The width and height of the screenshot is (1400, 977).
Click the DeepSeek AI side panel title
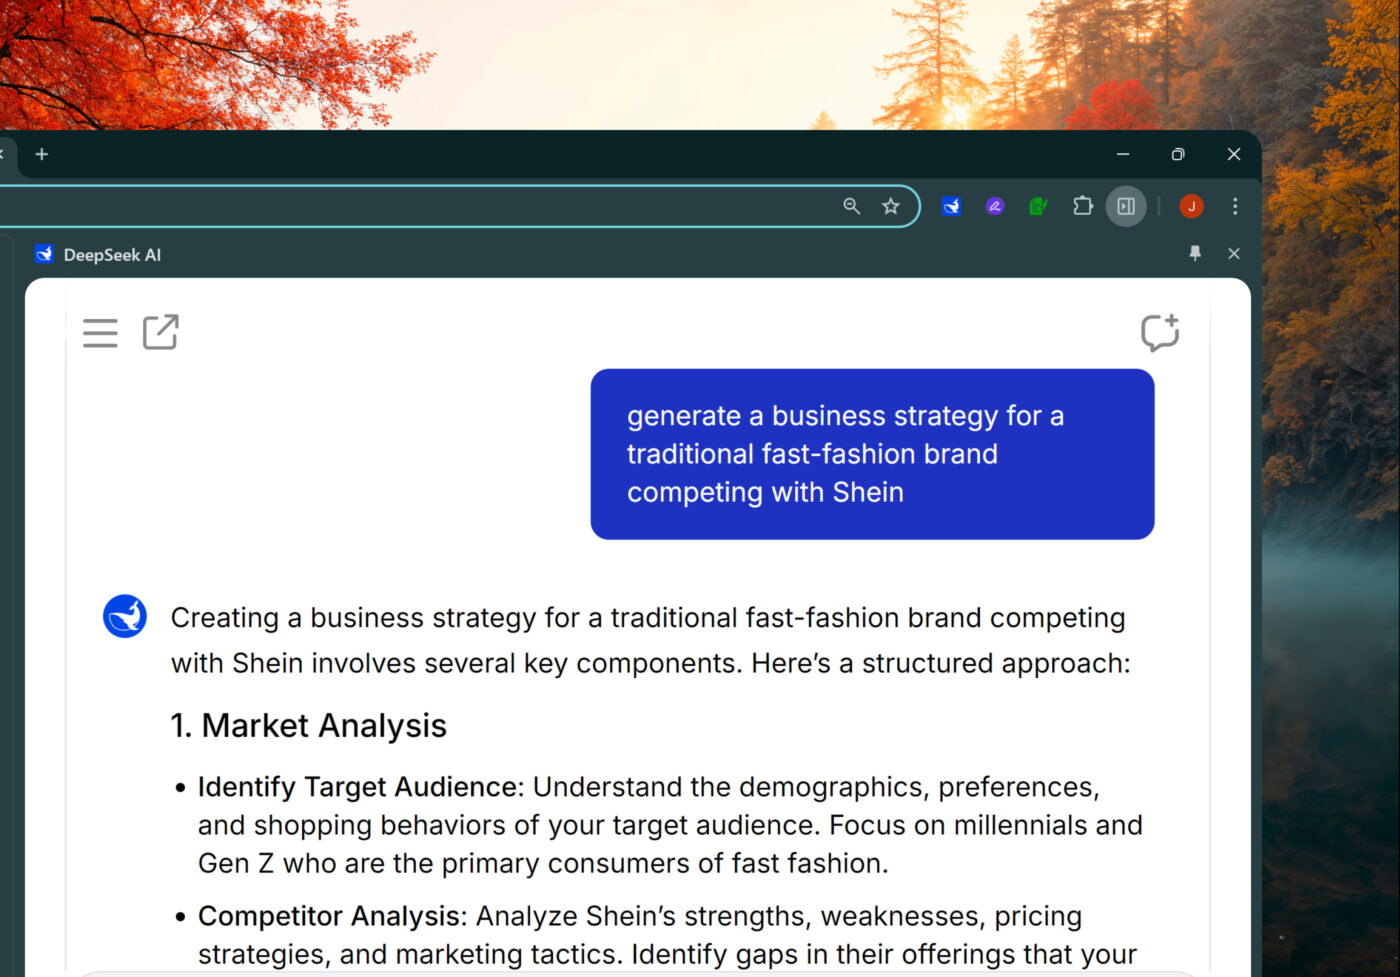pos(111,255)
